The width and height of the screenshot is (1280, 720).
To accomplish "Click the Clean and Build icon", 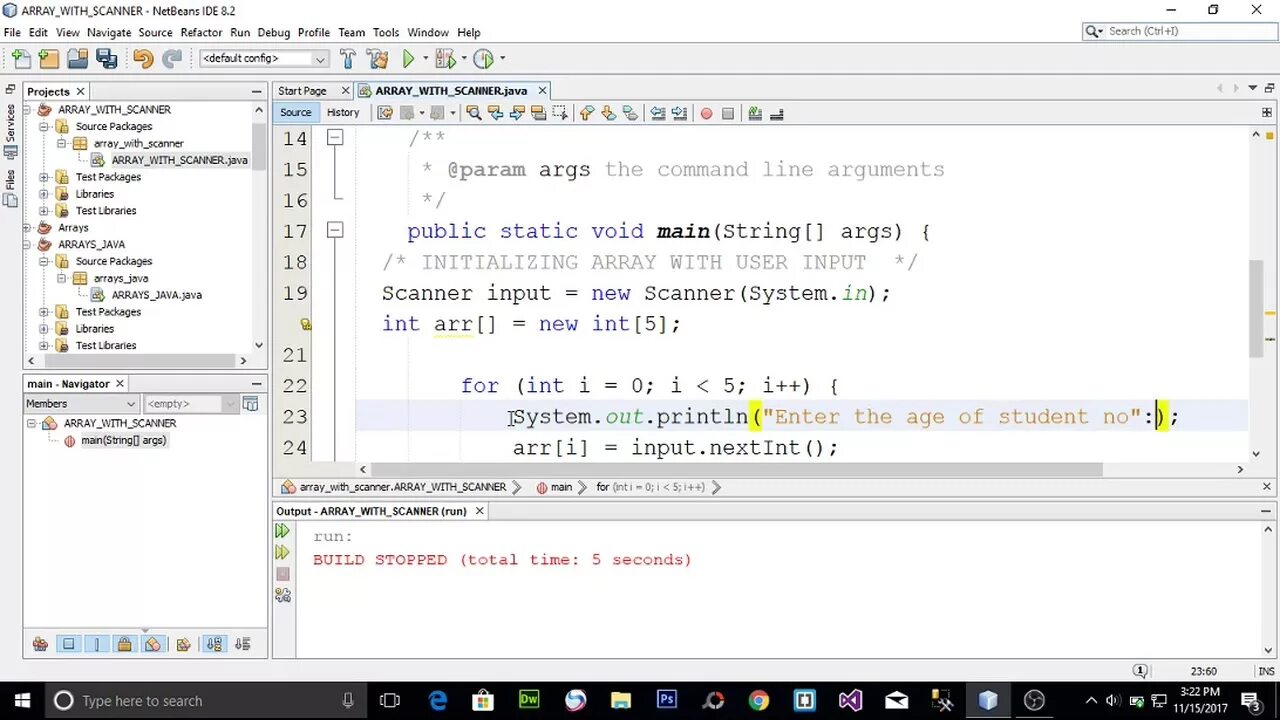I will pos(377,59).
